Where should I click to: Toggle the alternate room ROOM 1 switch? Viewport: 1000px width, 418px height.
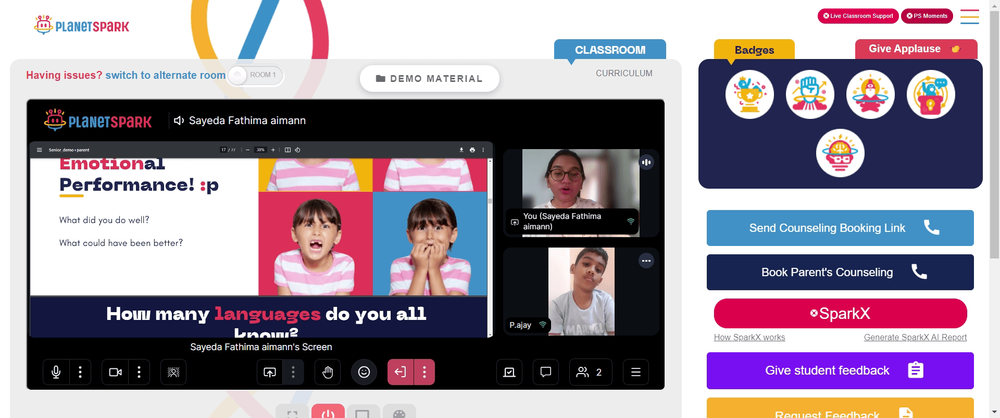[x=255, y=75]
